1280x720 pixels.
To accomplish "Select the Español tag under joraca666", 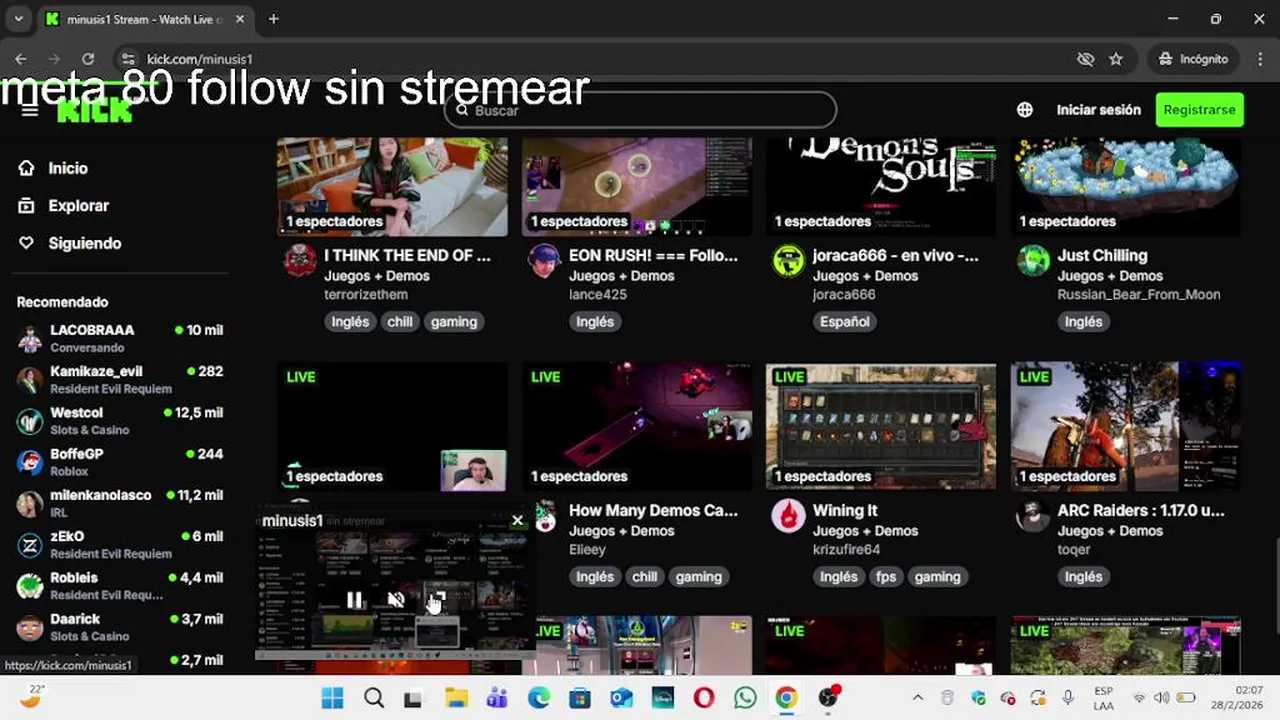I will click(x=845, y=322).
